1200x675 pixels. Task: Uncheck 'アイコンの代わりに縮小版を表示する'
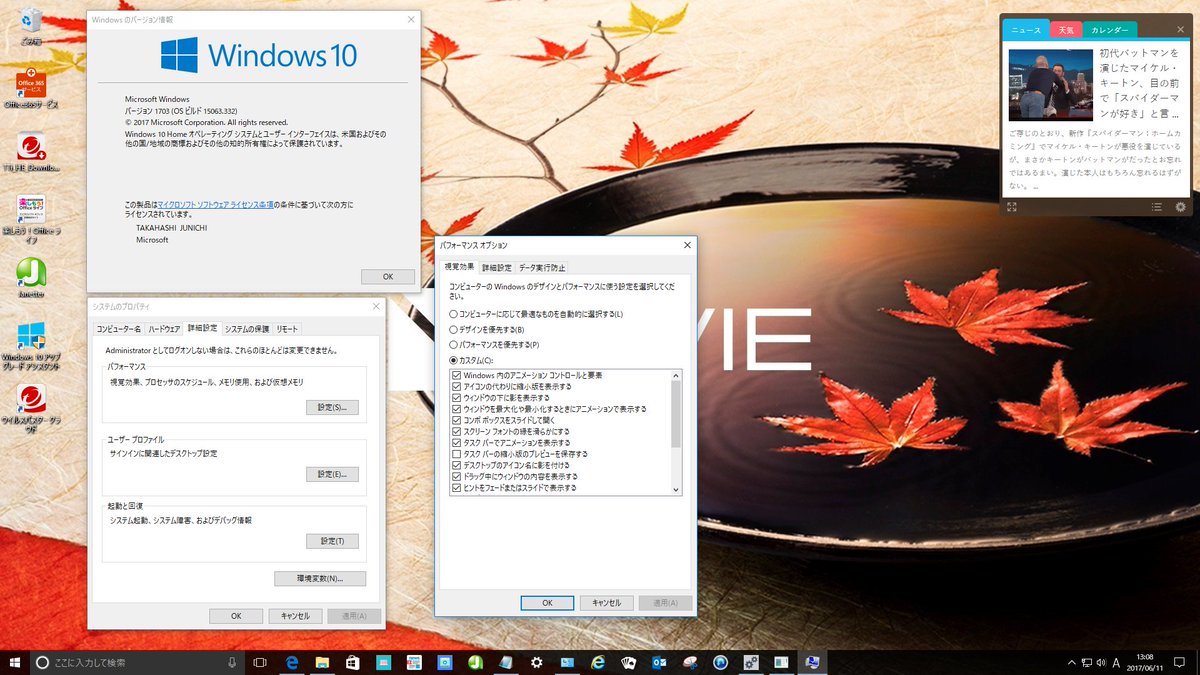pos(457,386)
